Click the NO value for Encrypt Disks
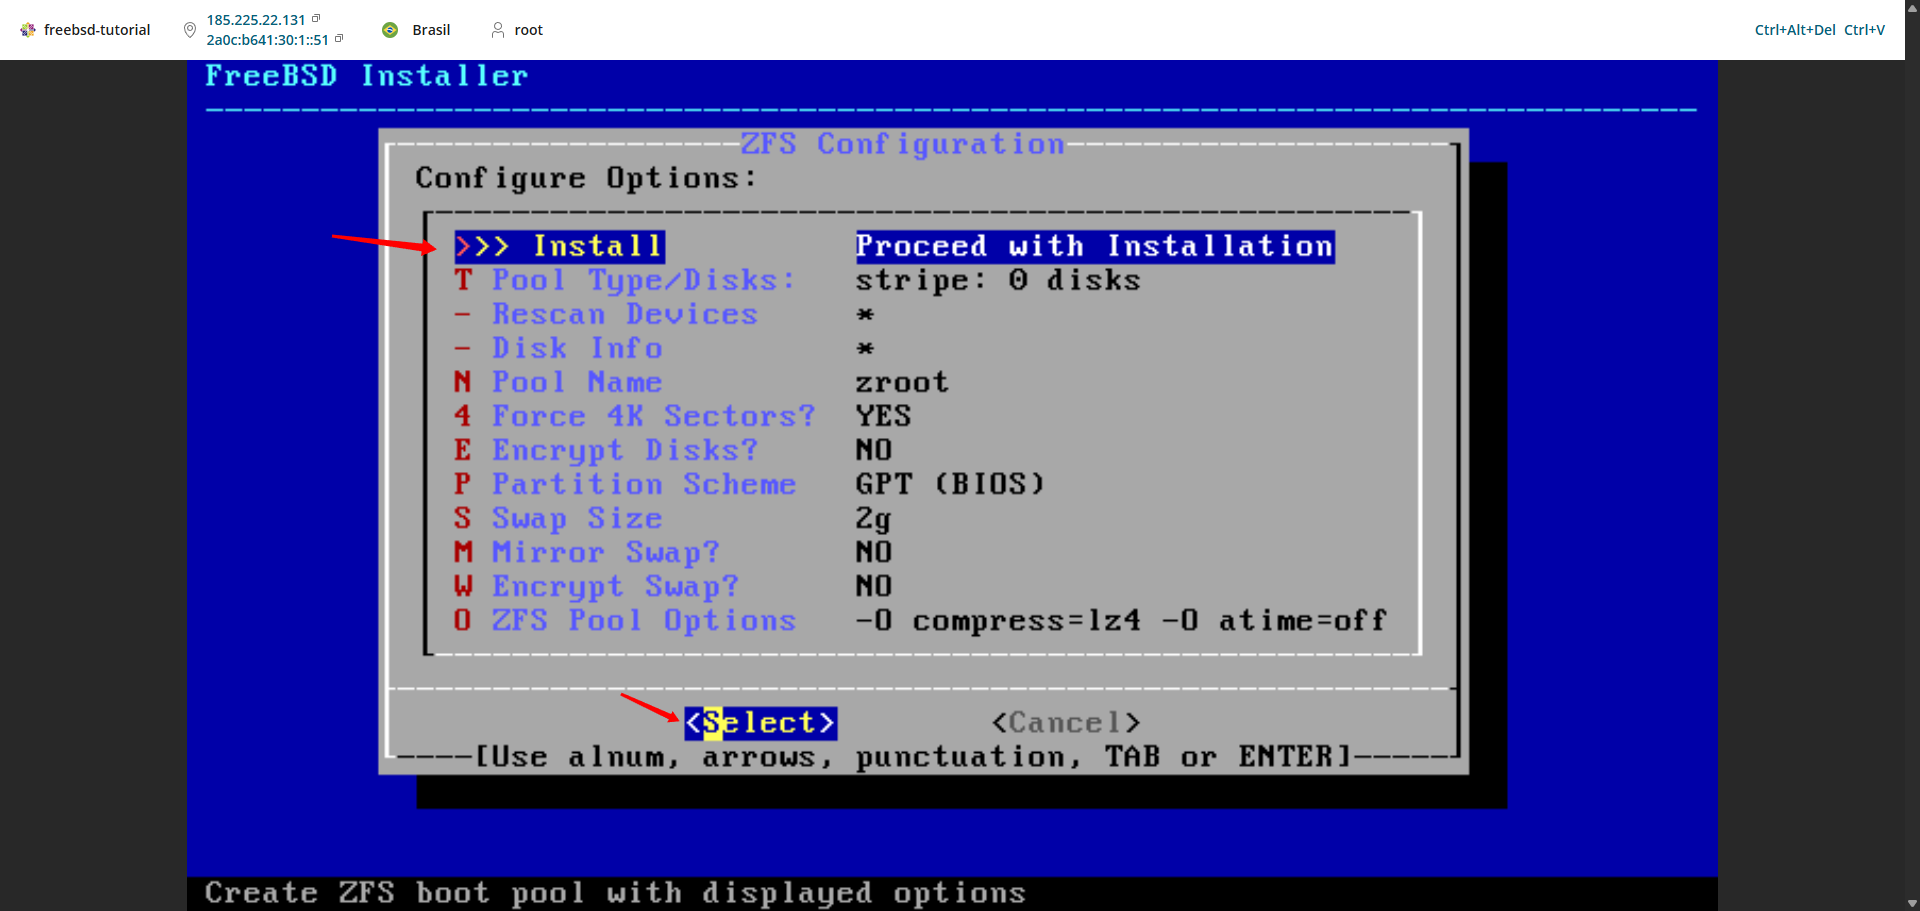Image resolution: width=1920 pixels, height=911 pixels. tap(874, 450)
